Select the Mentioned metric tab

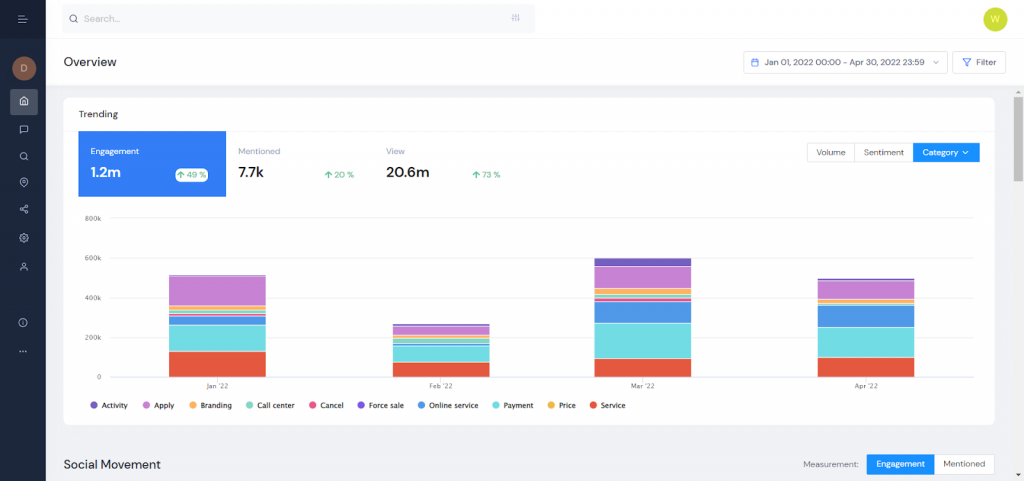point(296,164)
